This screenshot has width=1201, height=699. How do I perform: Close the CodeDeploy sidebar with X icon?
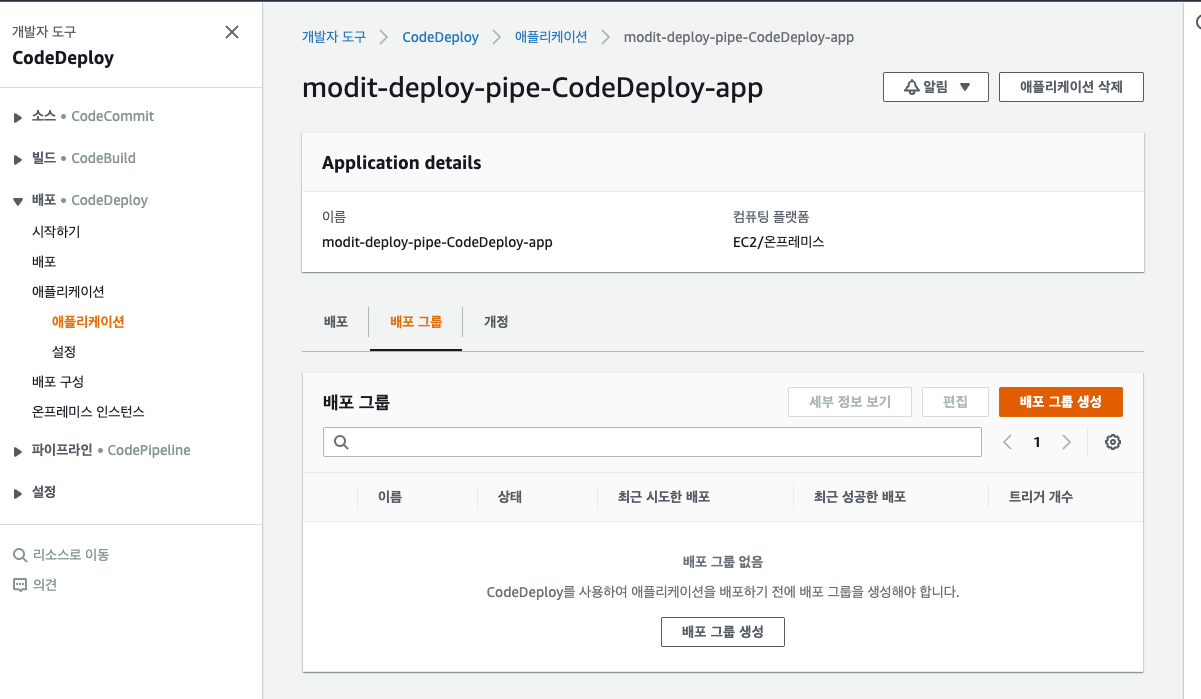click(232, 32)
